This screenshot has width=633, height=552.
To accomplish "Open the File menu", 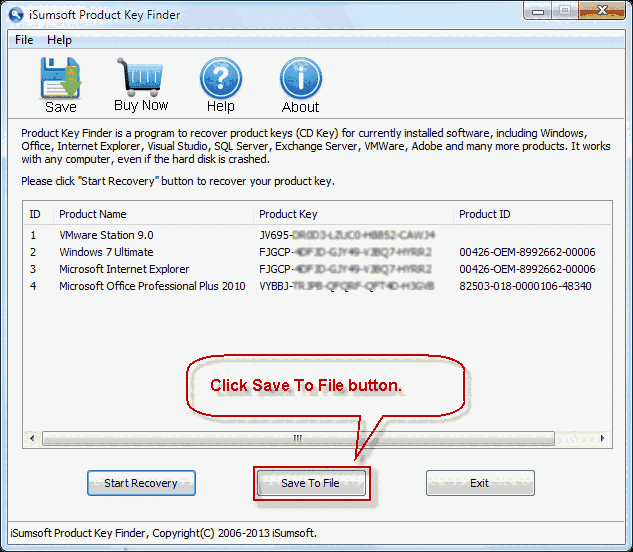I will [24, 40].
